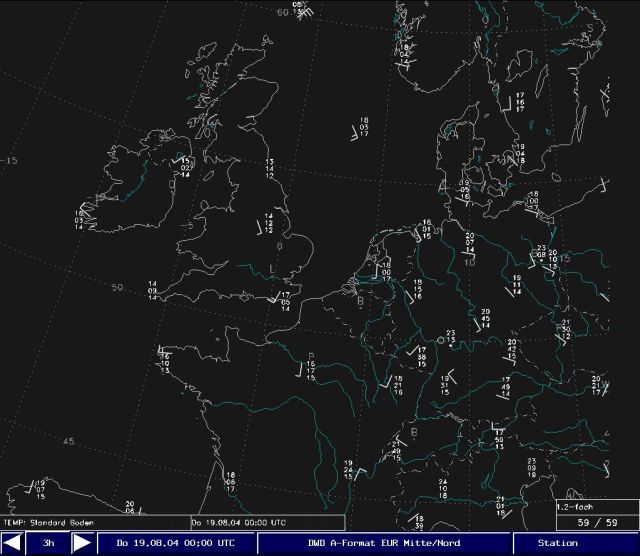Click the previous time step arrow
The height and width of the screenshot is (556, 640).
[12, 543]
